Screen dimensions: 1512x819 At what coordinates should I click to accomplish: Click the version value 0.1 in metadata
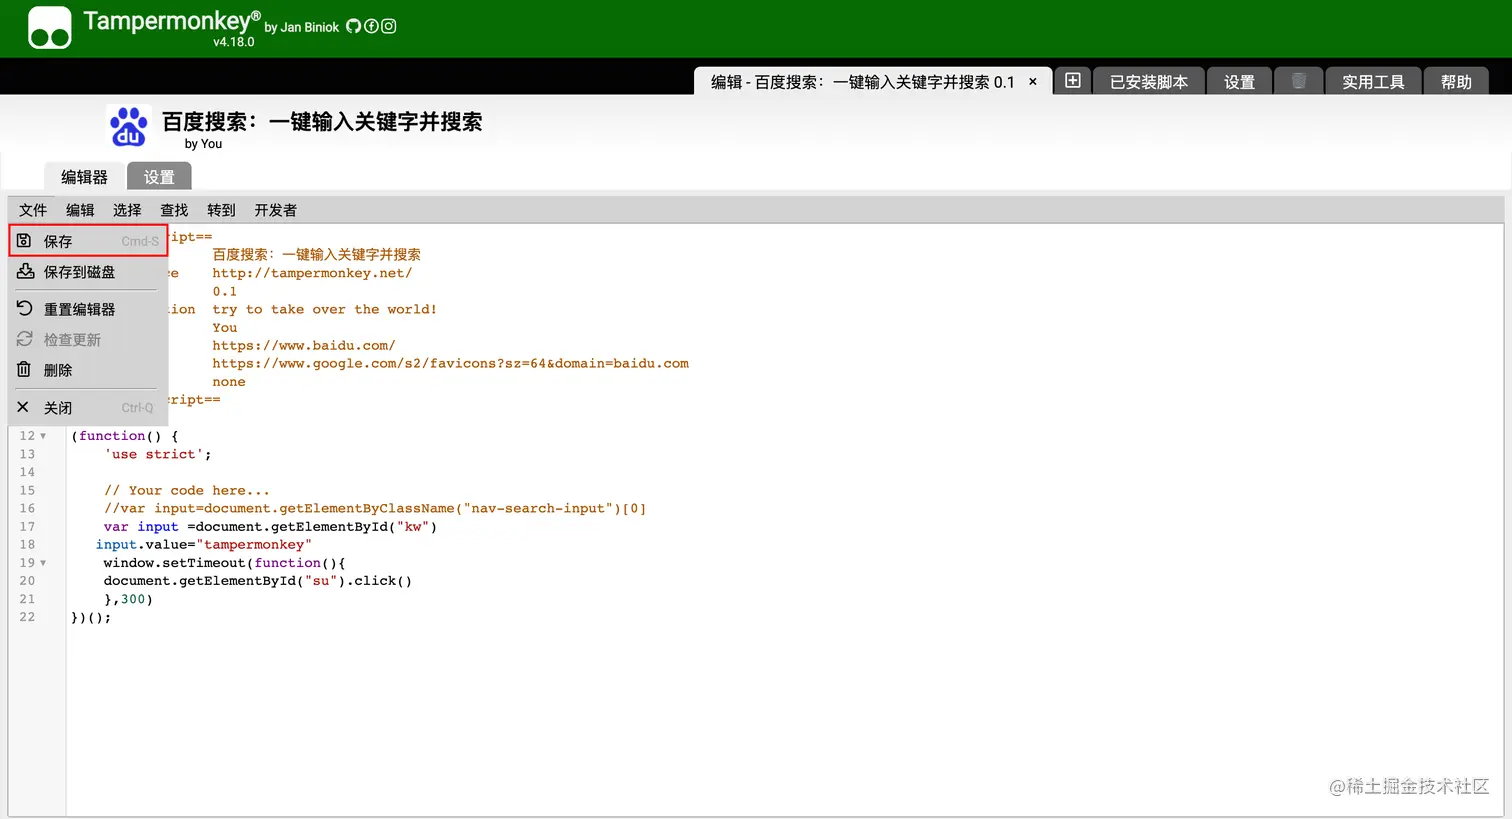[225, 291]
